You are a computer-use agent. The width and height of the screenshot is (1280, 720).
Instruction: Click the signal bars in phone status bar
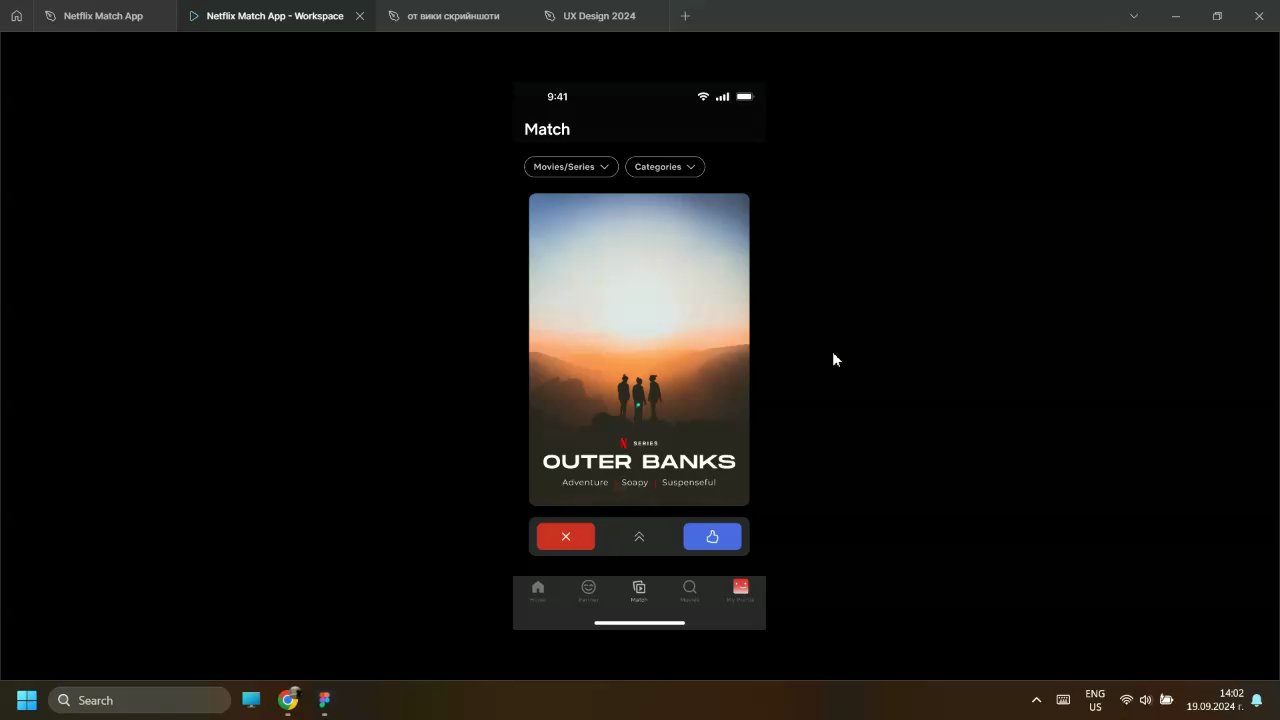pyautogui.click(x=722, y=97)
